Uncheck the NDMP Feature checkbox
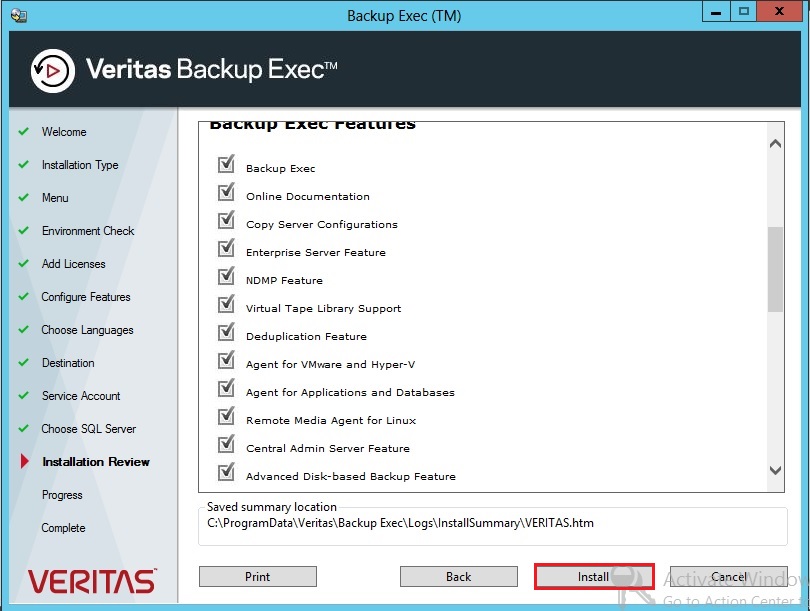 point(226,279)
